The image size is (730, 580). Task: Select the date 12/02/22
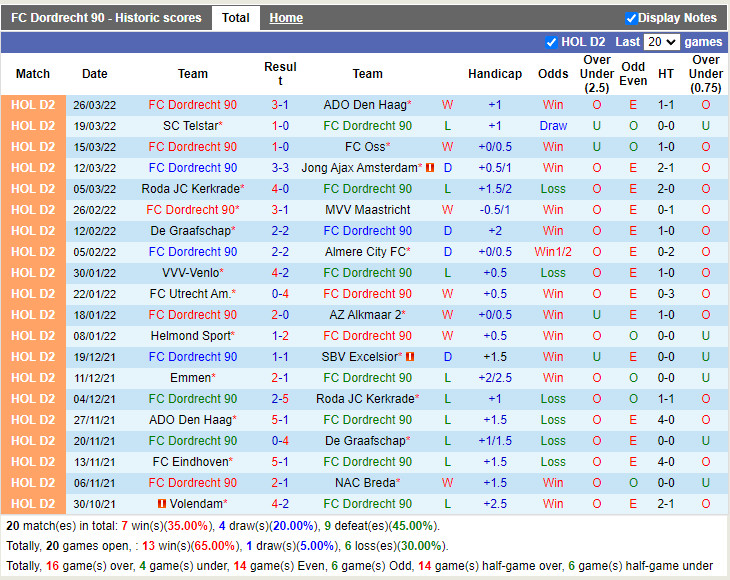click(95, 231)
